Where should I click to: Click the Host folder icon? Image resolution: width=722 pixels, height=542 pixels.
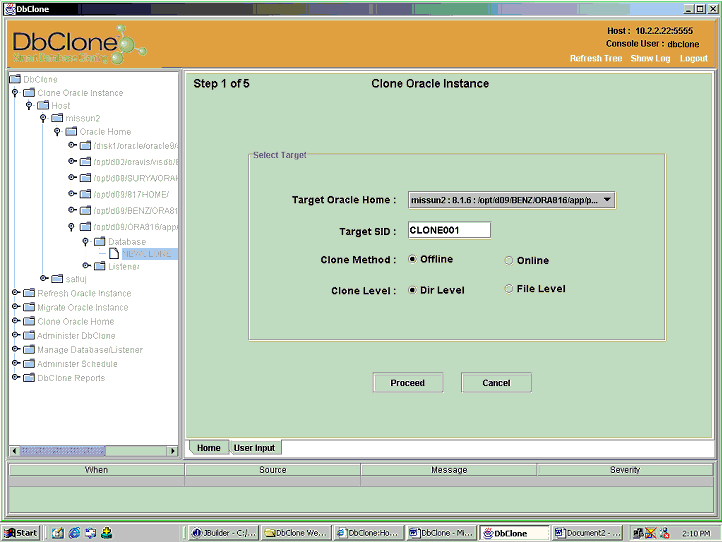[43, 105]
